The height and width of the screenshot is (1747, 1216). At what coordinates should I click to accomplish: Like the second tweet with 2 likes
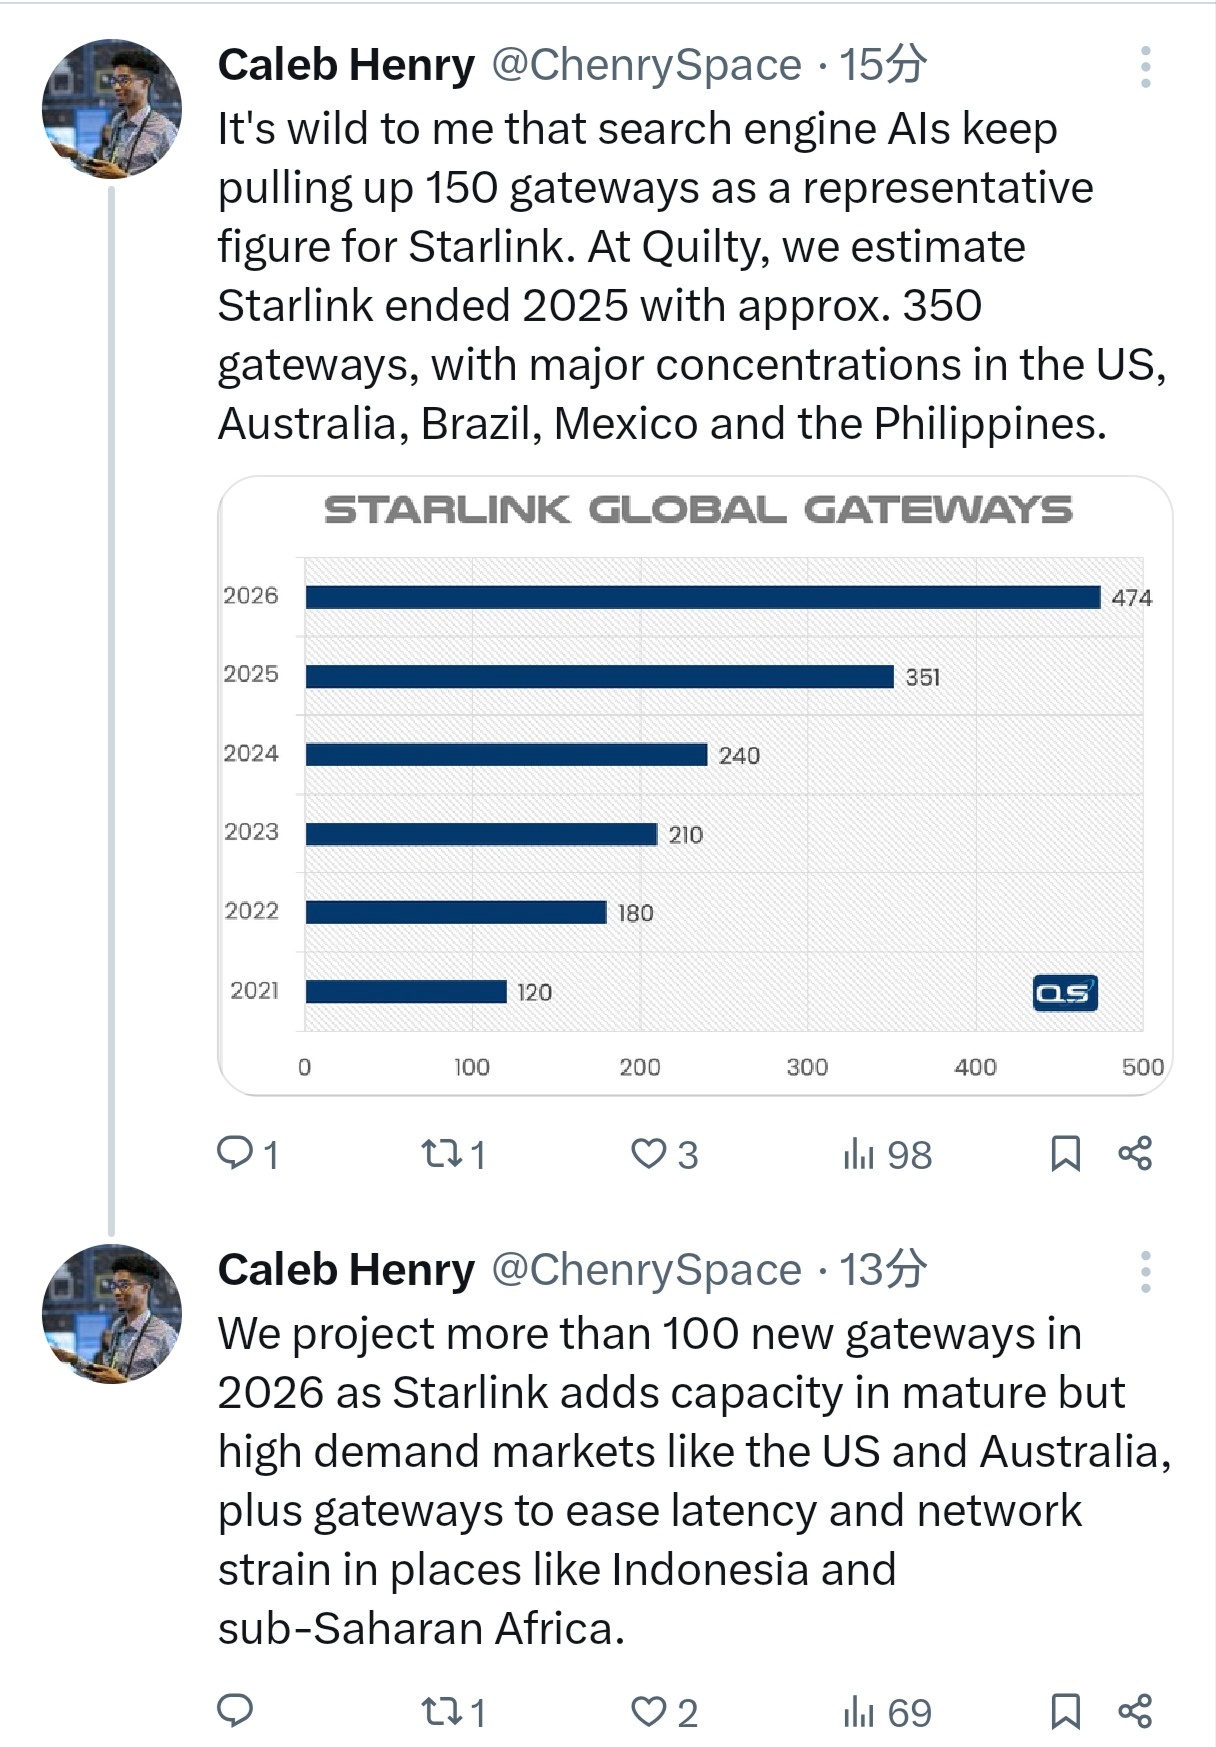click(x=648, y=1712)
